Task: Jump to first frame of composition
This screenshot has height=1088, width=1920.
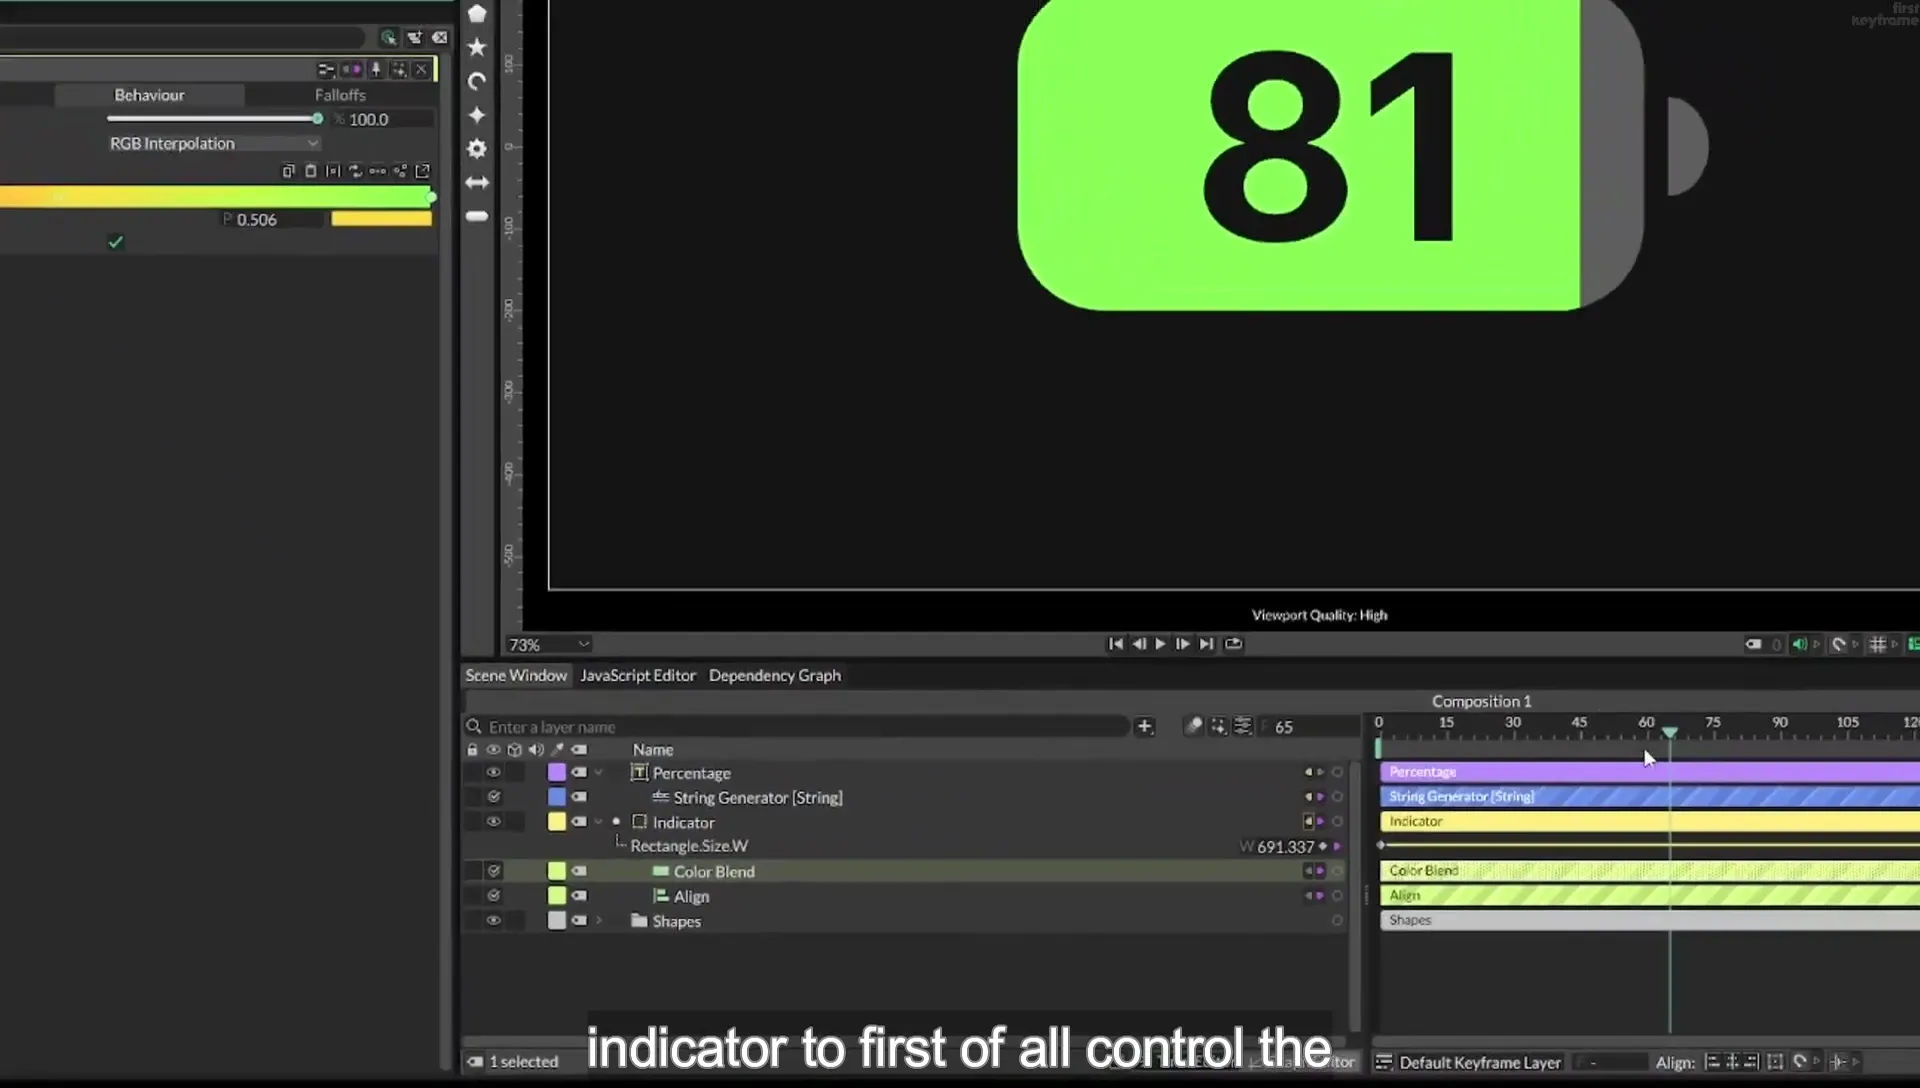Action: (1116, 644)
